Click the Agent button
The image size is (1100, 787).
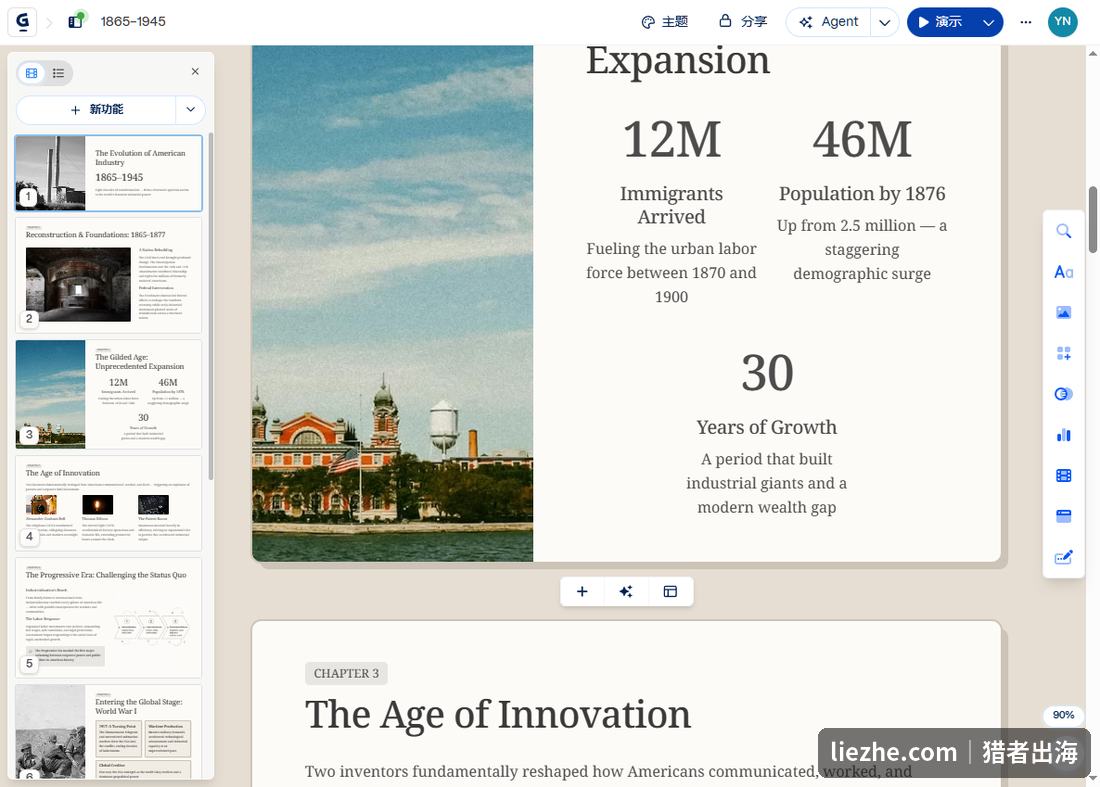click(x=829, y=22)
